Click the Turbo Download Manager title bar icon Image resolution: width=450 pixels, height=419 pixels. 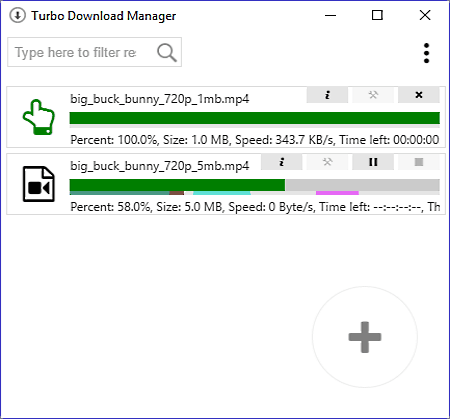(17, 15)
